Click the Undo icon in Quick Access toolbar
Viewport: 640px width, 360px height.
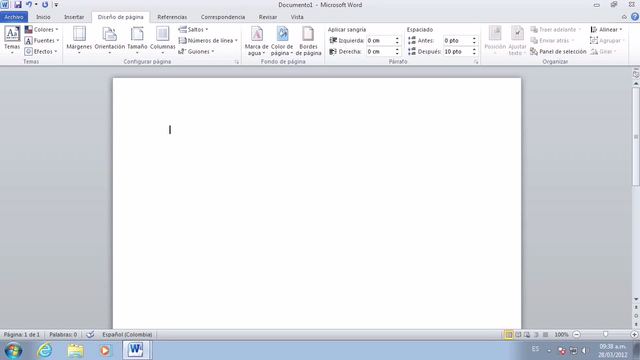point(29,5)
